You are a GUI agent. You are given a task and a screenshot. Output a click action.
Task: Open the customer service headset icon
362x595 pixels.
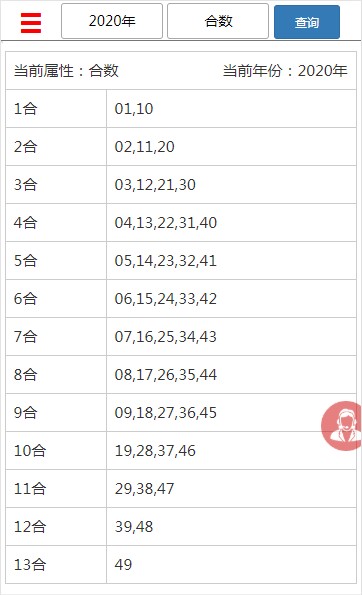[342, 426]
